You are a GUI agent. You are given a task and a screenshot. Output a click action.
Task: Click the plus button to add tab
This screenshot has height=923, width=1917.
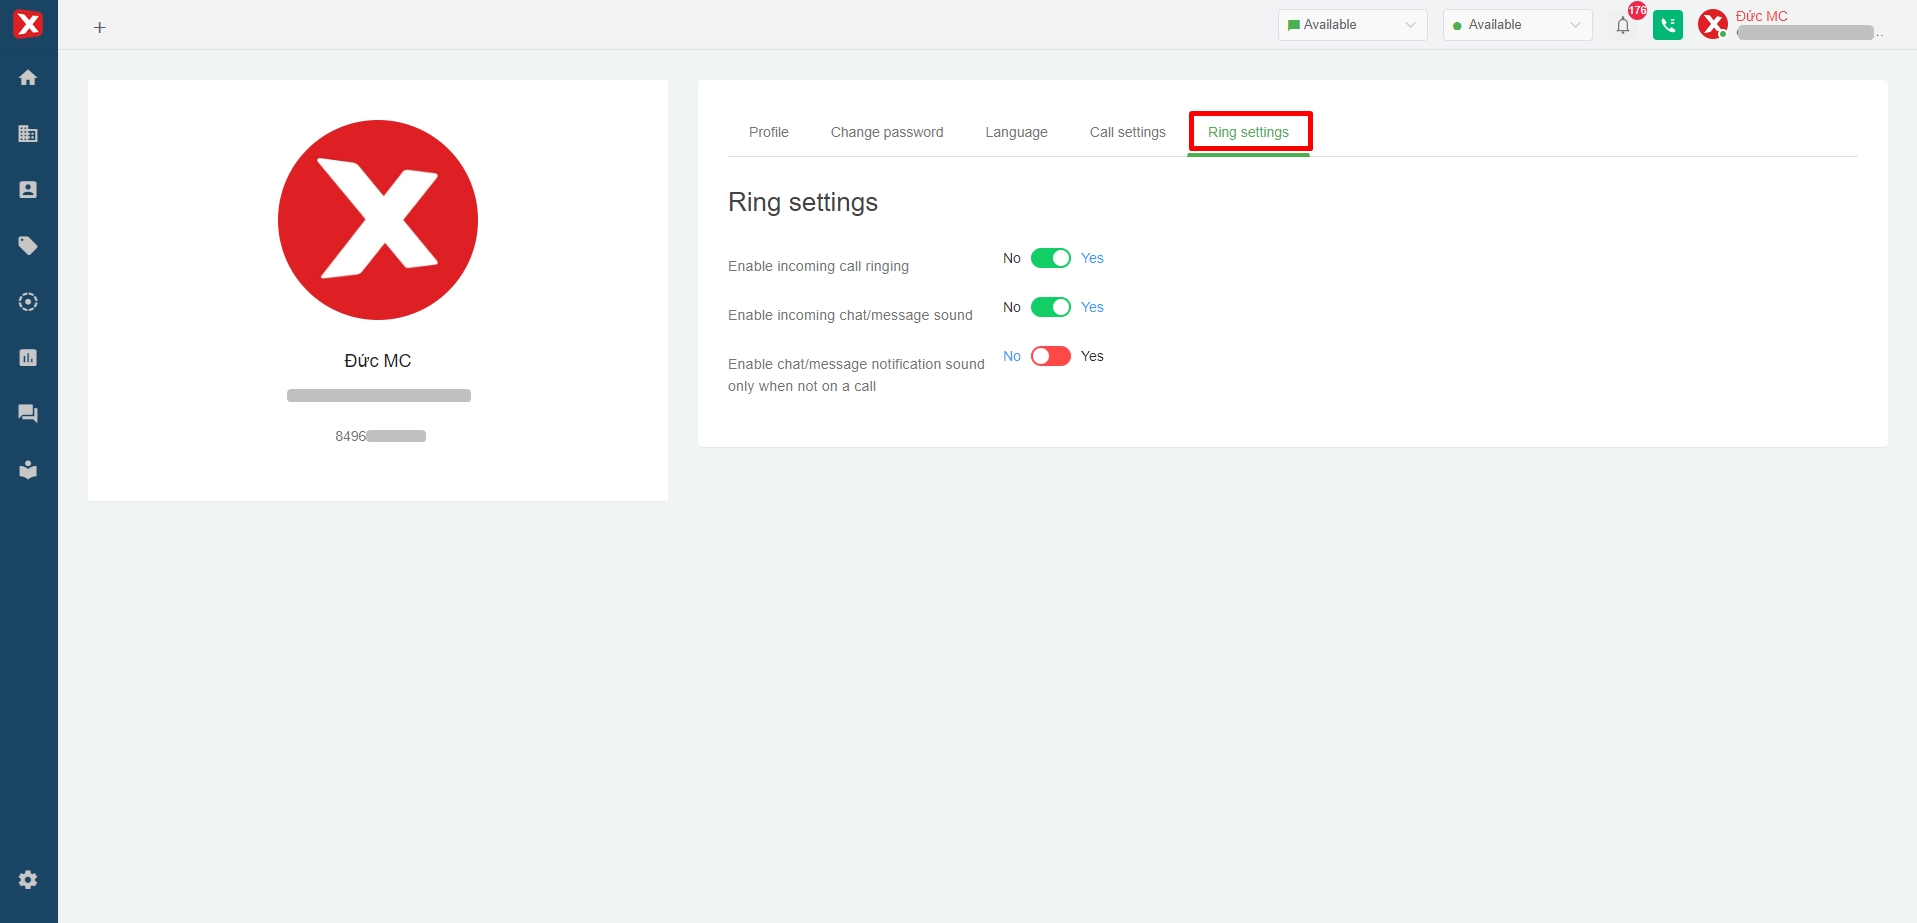coord(100,27)
